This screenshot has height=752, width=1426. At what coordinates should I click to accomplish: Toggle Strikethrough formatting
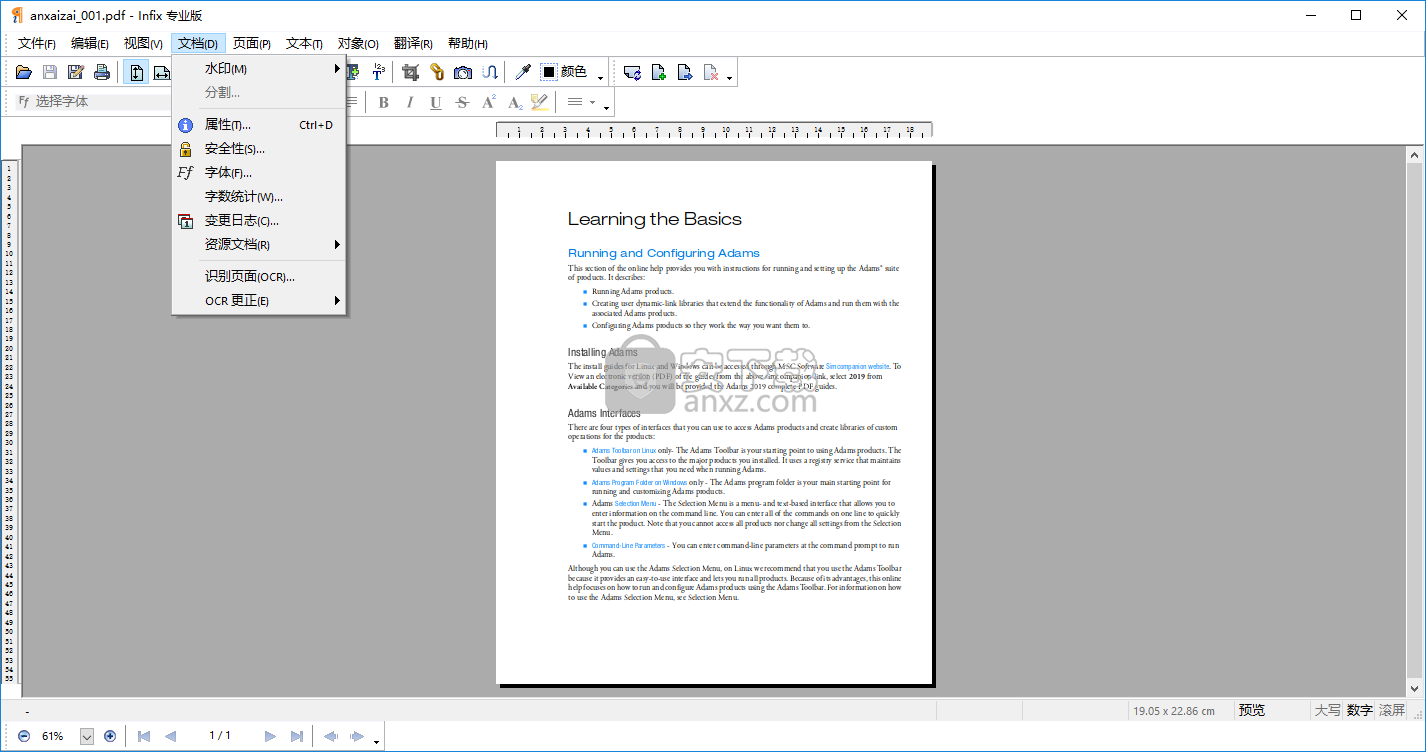click(x=462, y=102)
